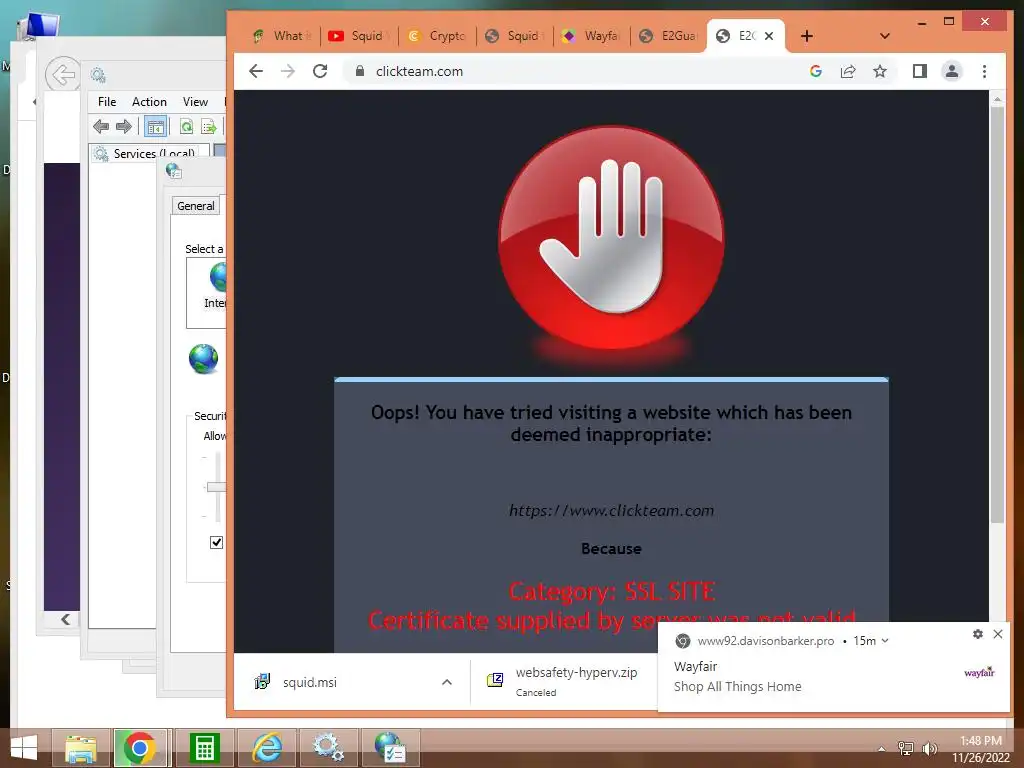This screenshot has height=768, width=1024.
Task: Toggle Services console tree pane icon
Action: tap(155, 127)
